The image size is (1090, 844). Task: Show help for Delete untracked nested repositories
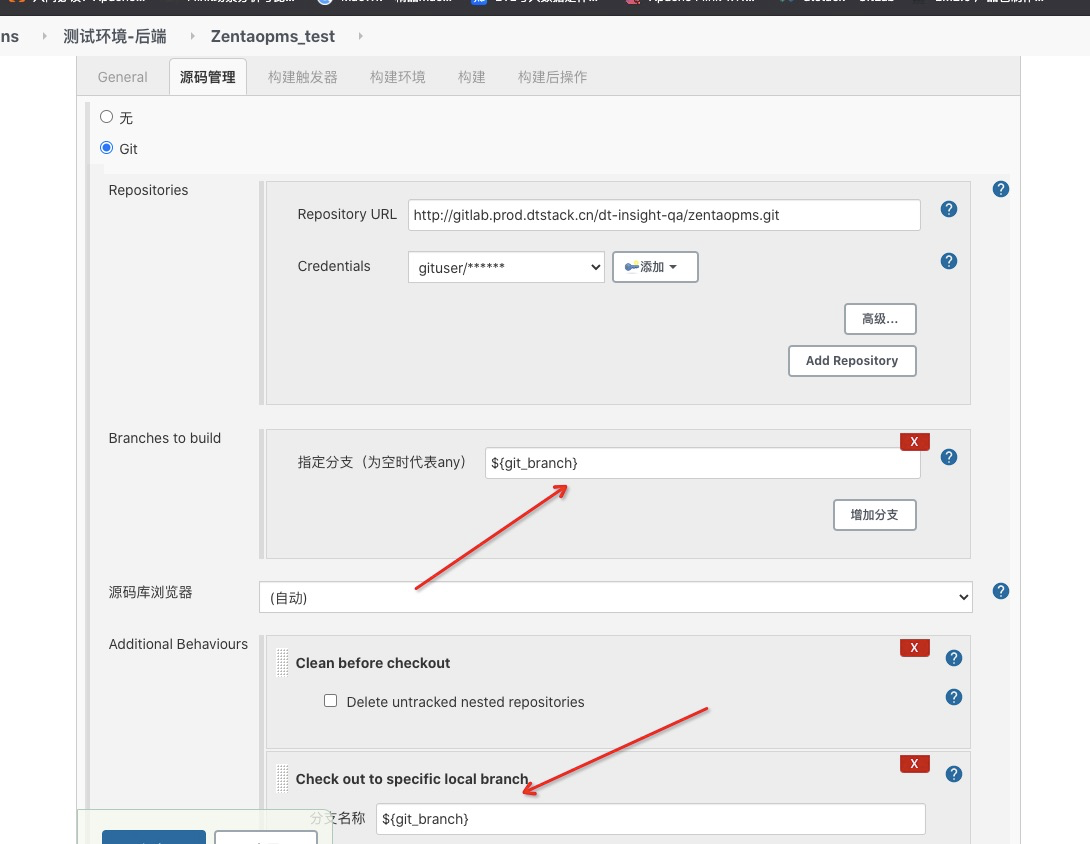954,697
